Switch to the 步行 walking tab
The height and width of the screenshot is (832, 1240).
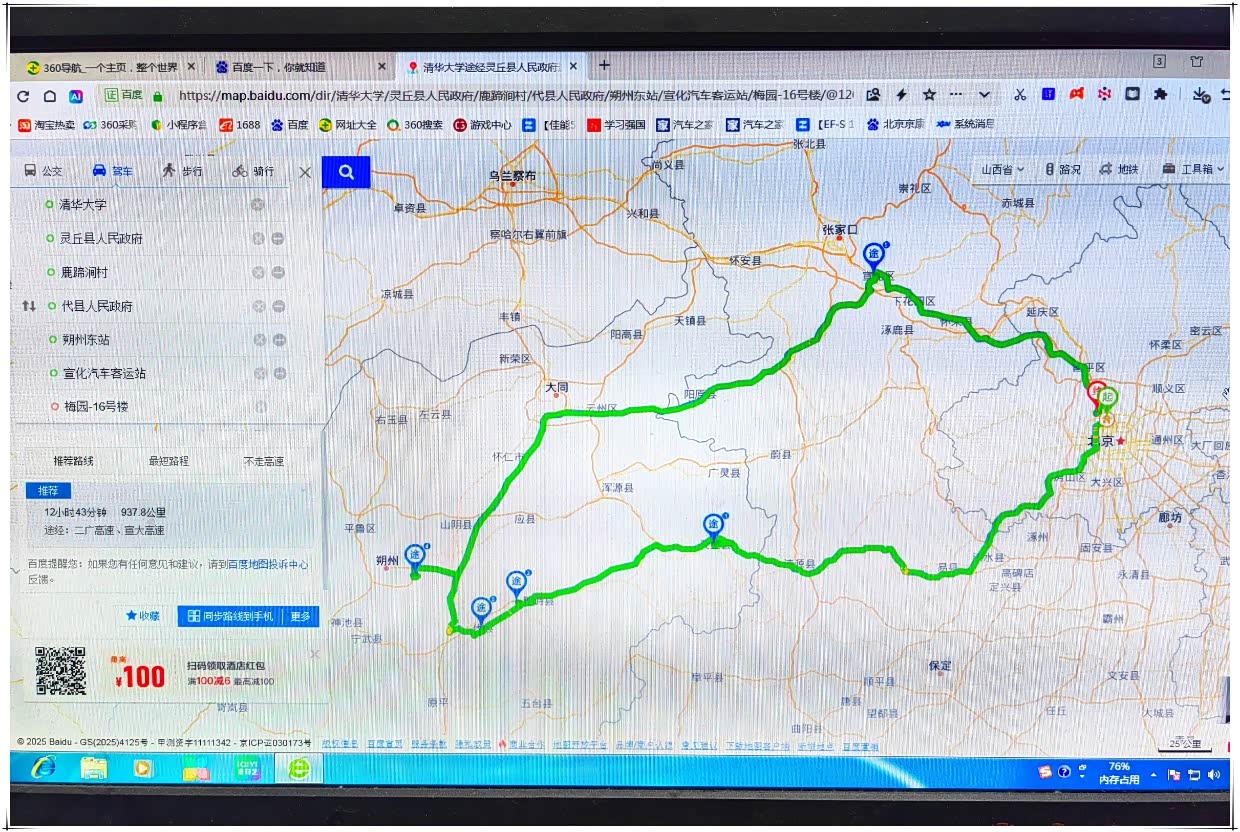(182, 171)
